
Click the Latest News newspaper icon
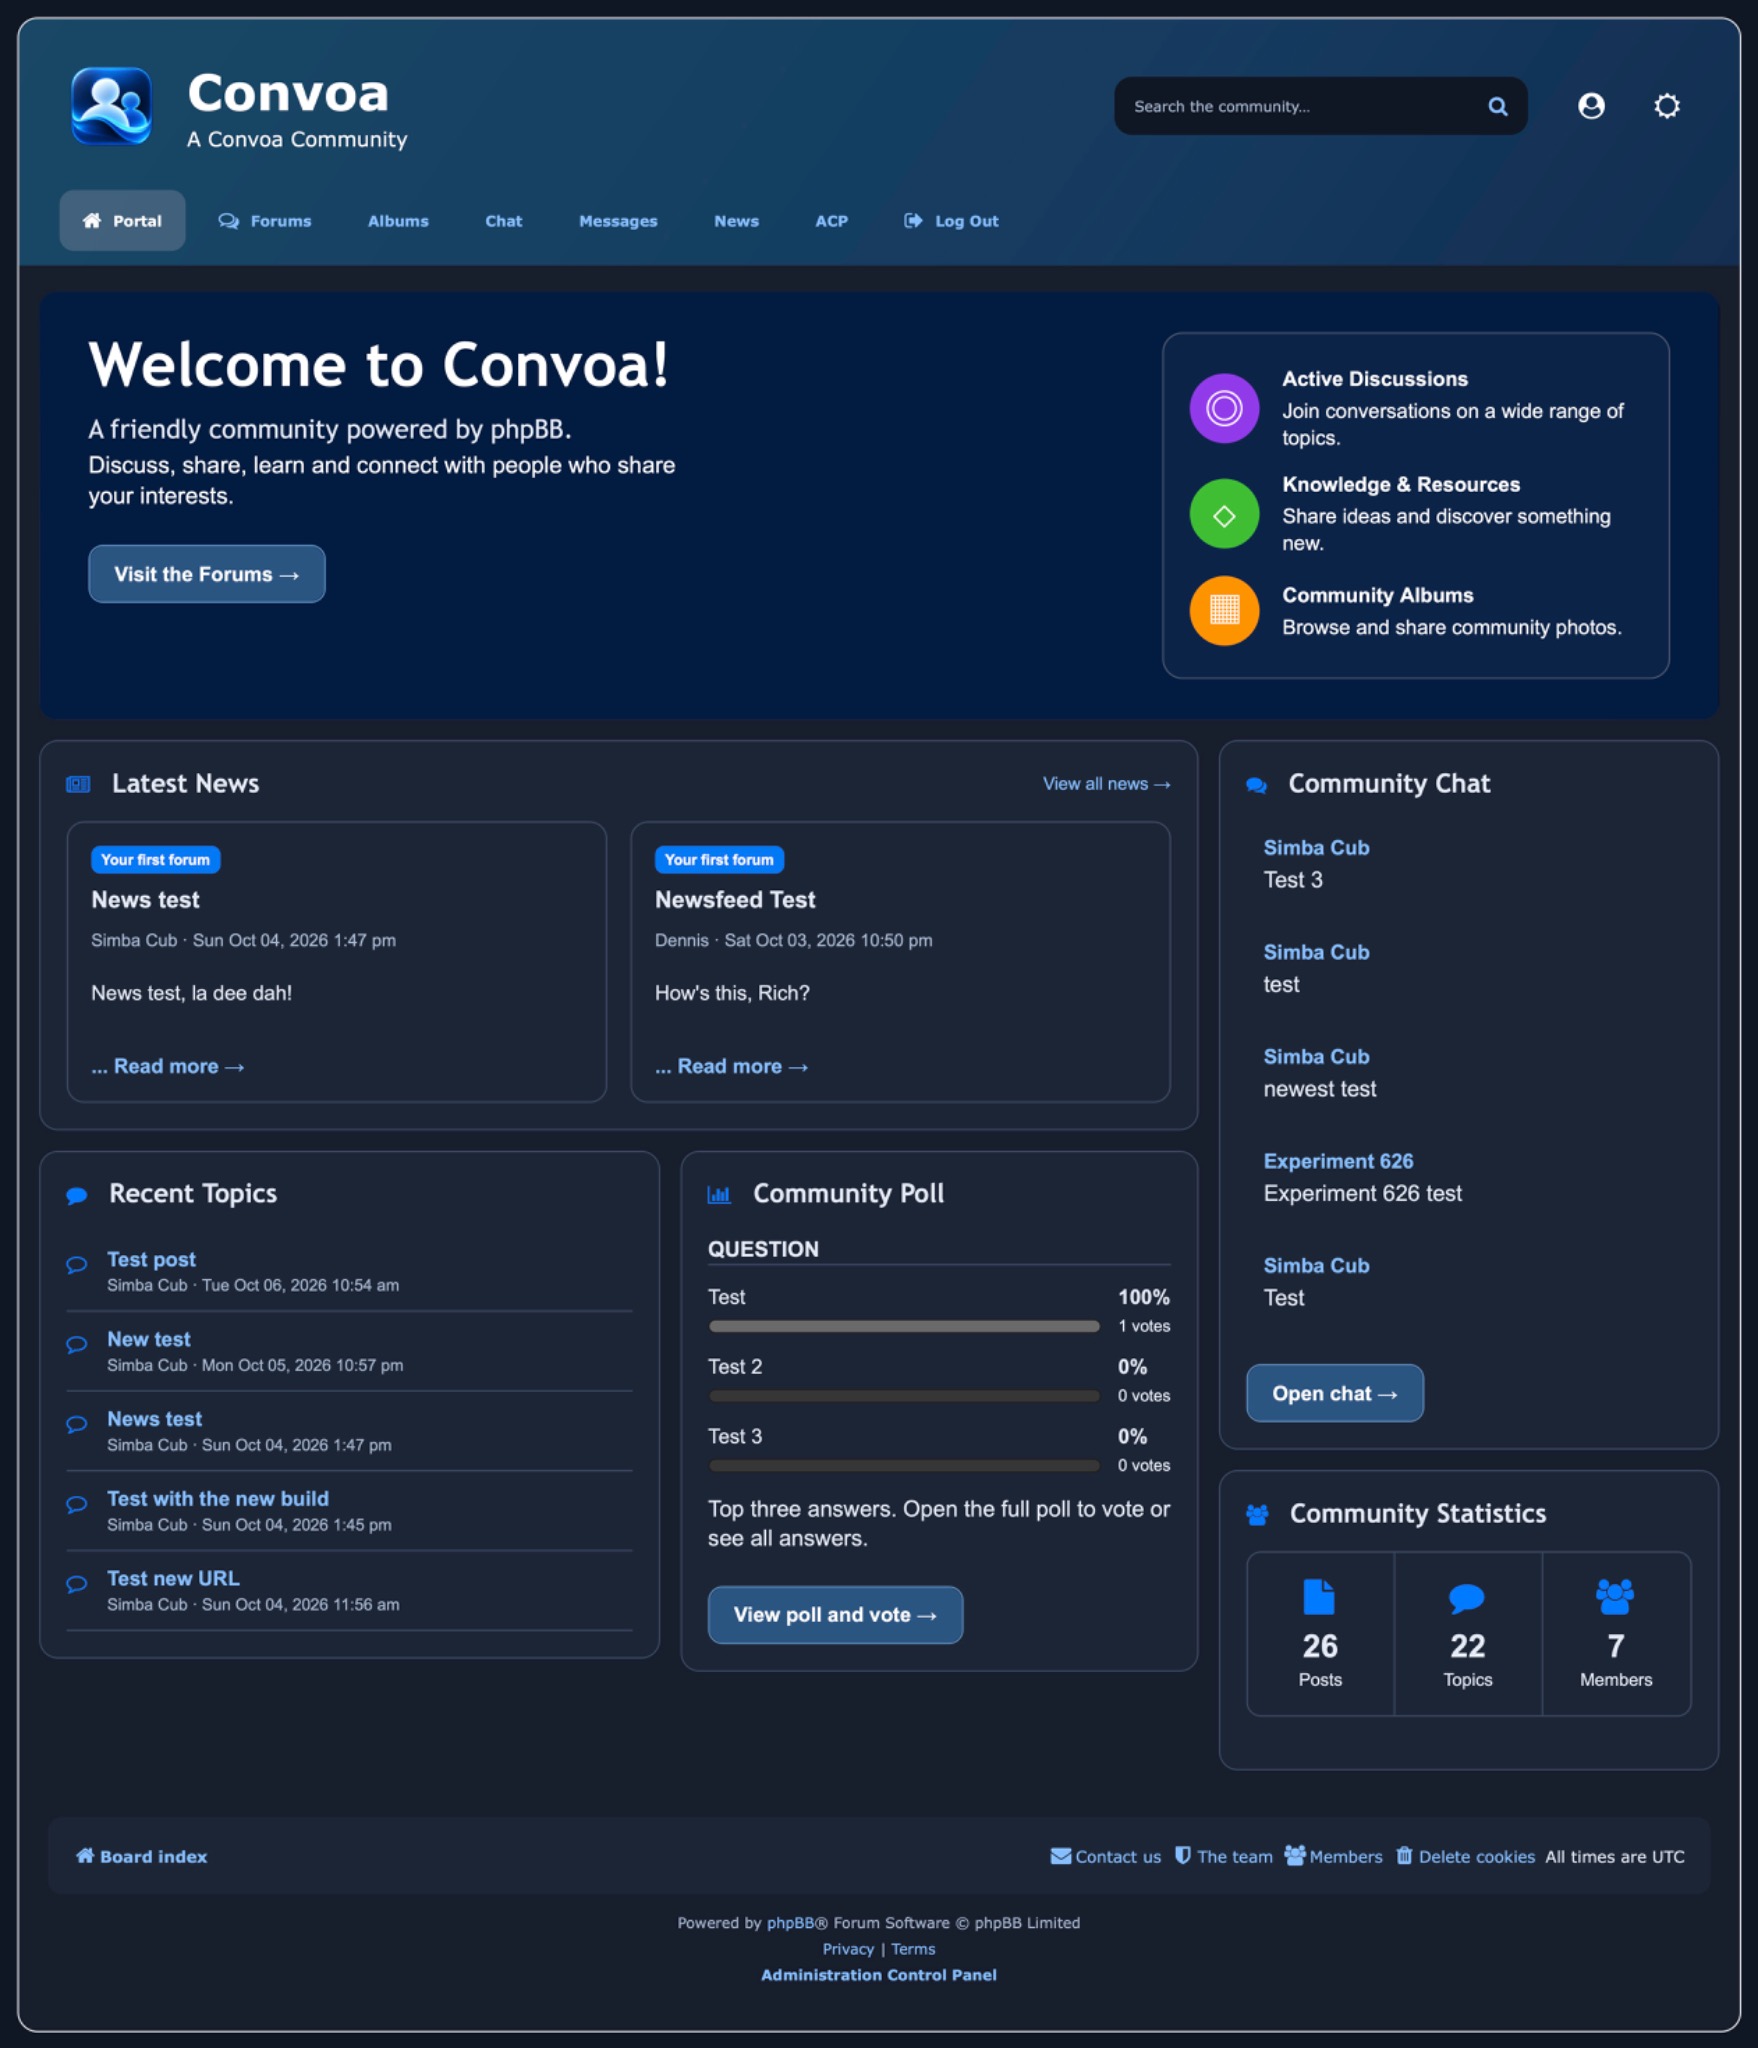click(78, 784)
